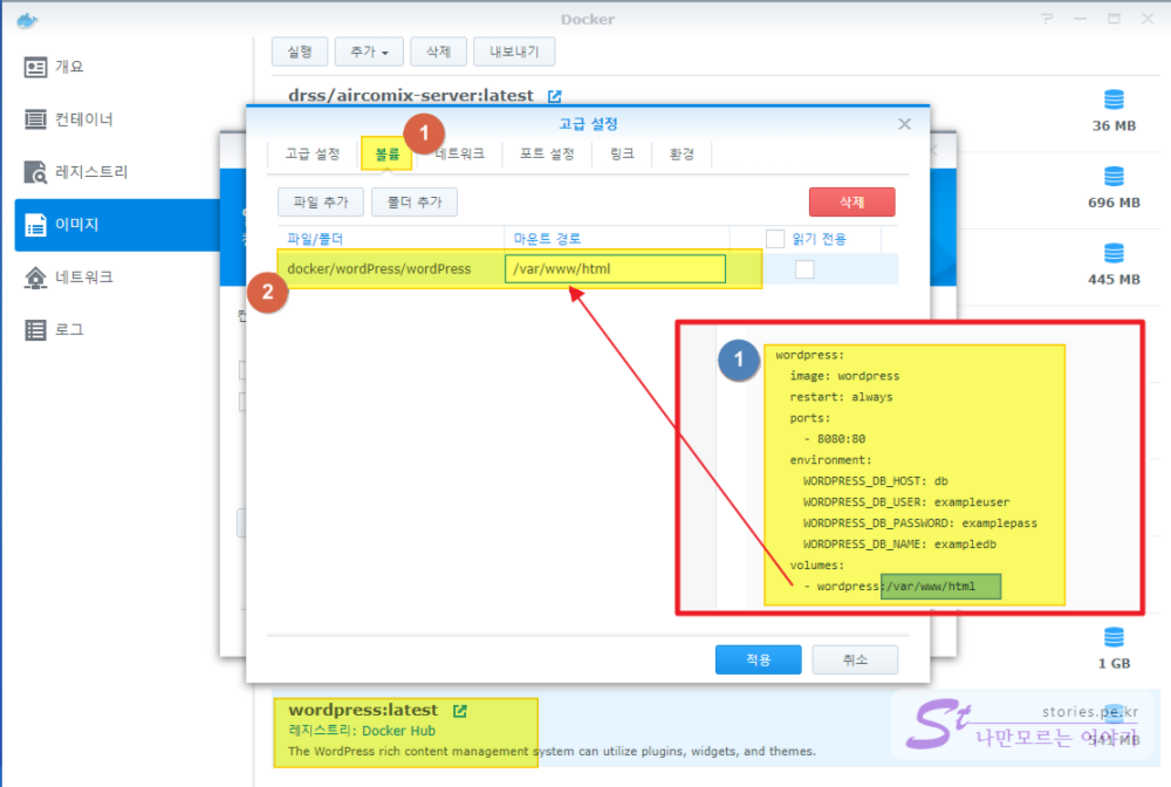Open external link icon next to drss/aircomix-server:latest
Screen dimensions: 1171x787
tap(554, 96)
